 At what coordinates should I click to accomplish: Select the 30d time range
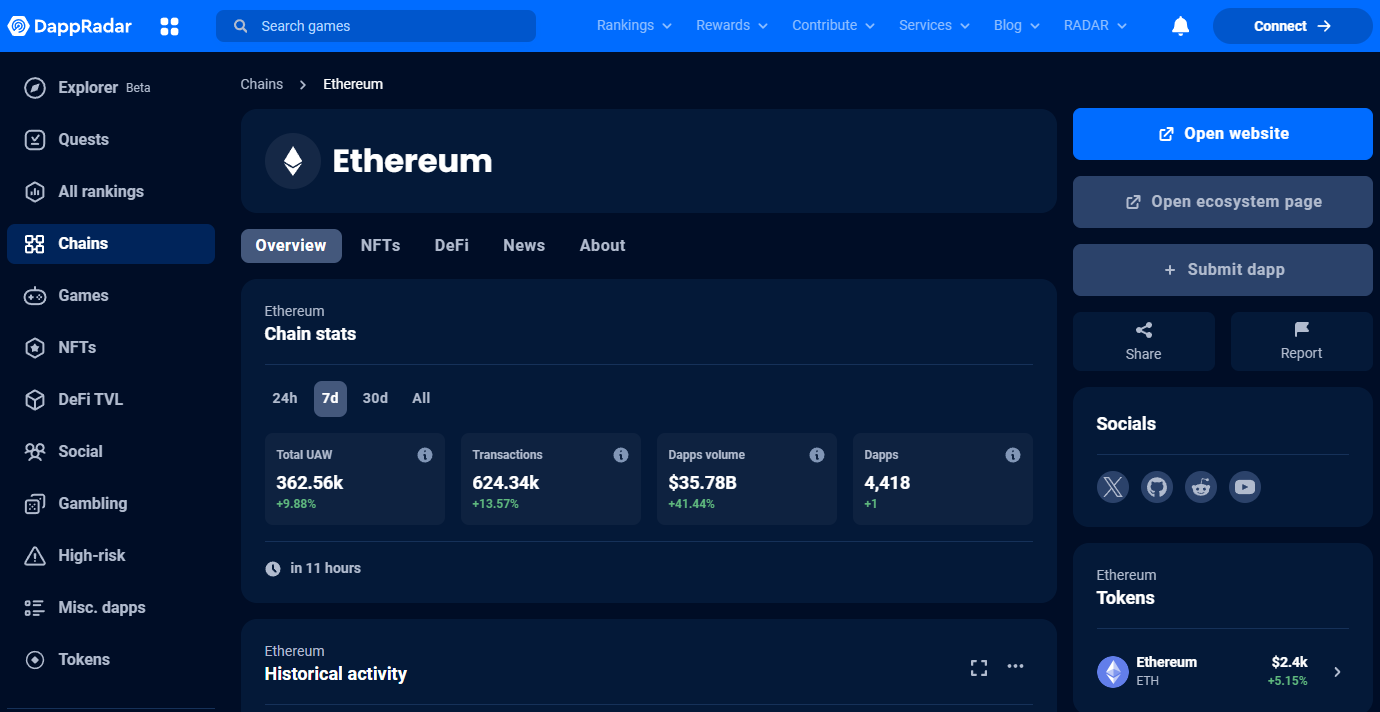click(375, 398)
